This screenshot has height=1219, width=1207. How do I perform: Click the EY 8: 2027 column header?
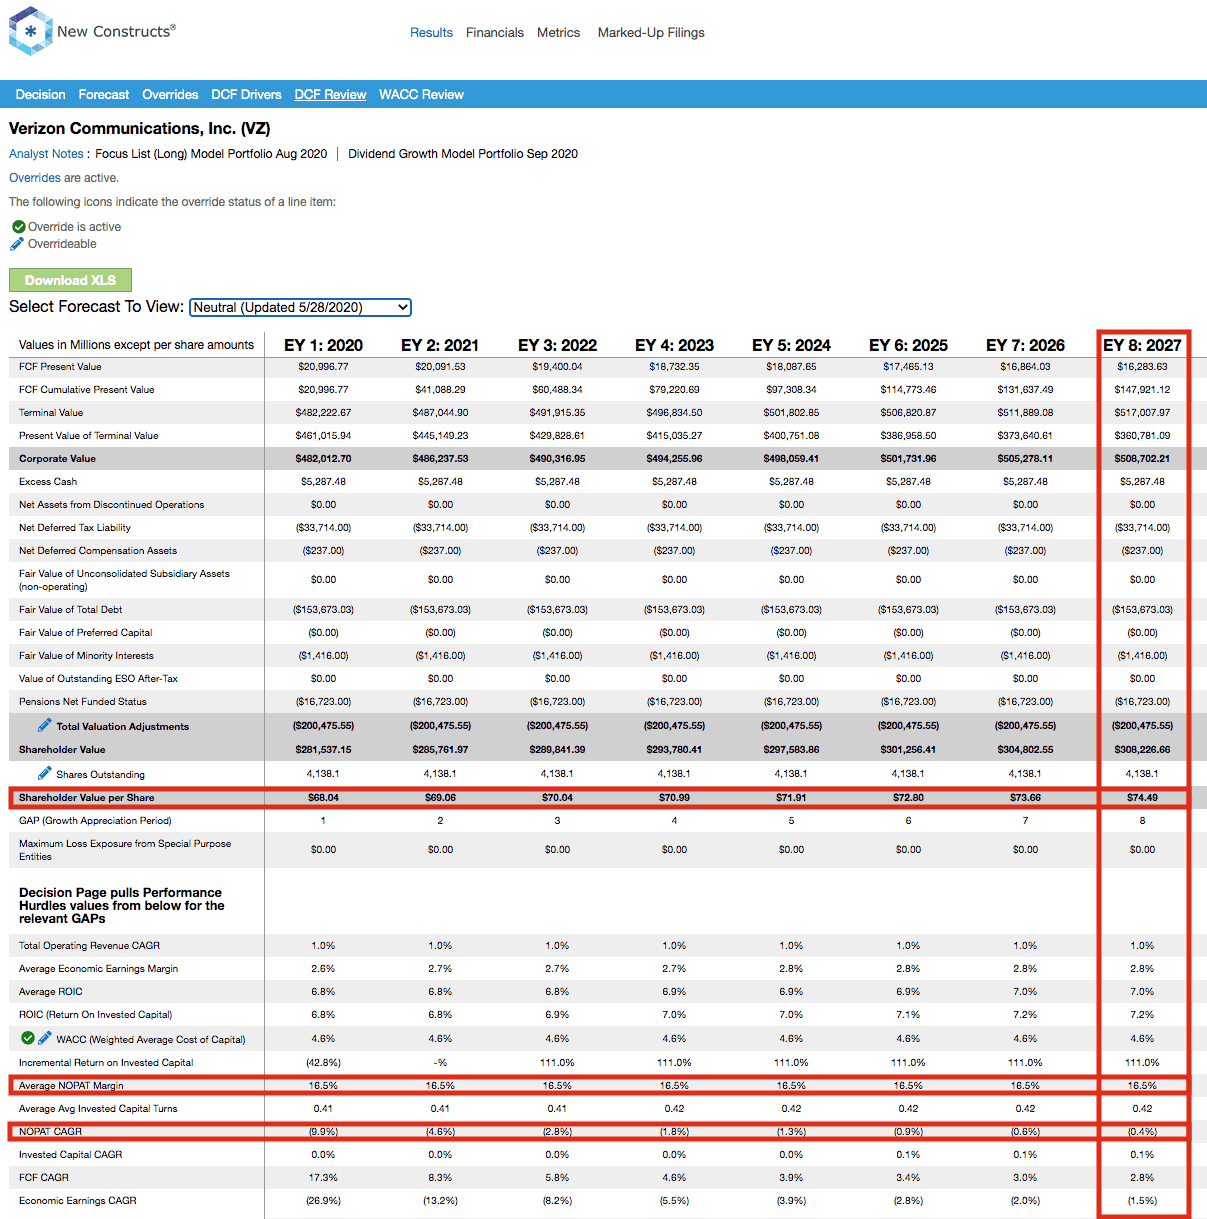(x=1142, y=345)
